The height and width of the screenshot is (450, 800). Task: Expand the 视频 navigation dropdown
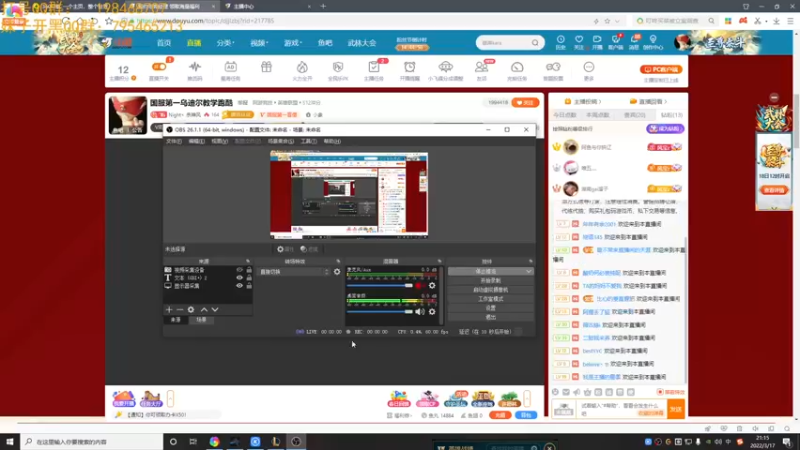tap(259, 43)
